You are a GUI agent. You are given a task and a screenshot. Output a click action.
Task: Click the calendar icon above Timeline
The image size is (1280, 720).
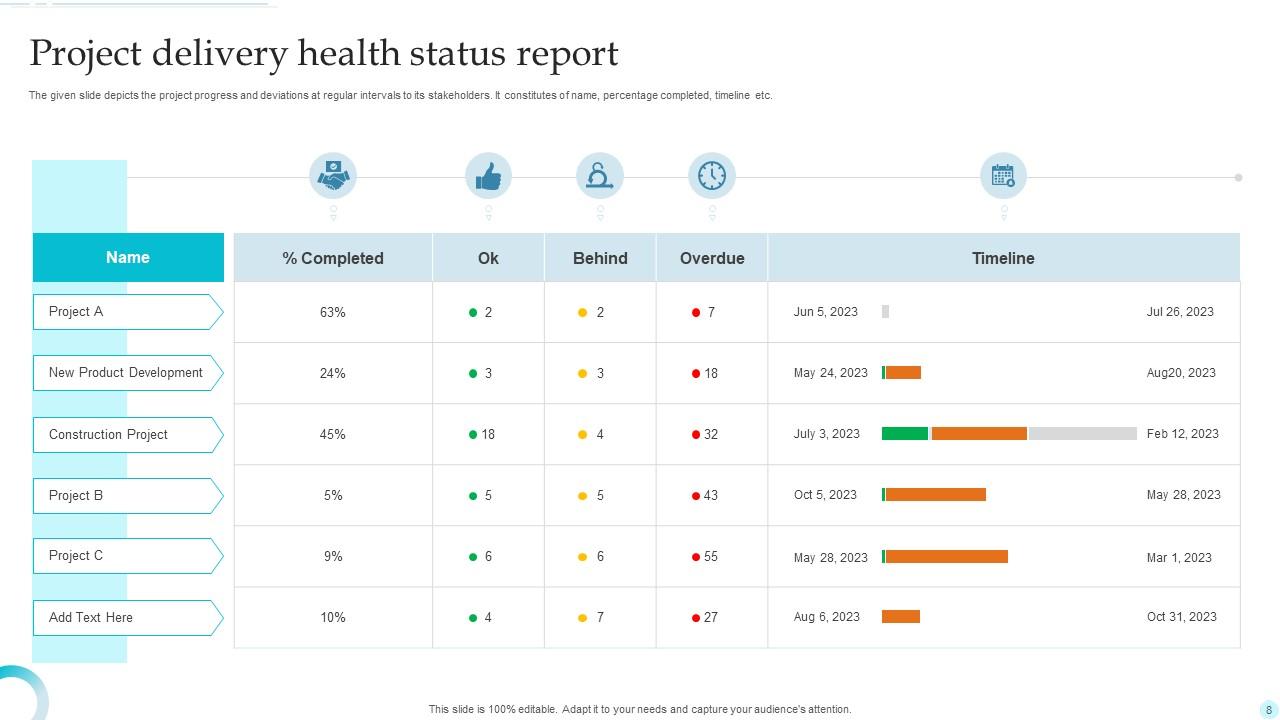(x=1003, y=177)
